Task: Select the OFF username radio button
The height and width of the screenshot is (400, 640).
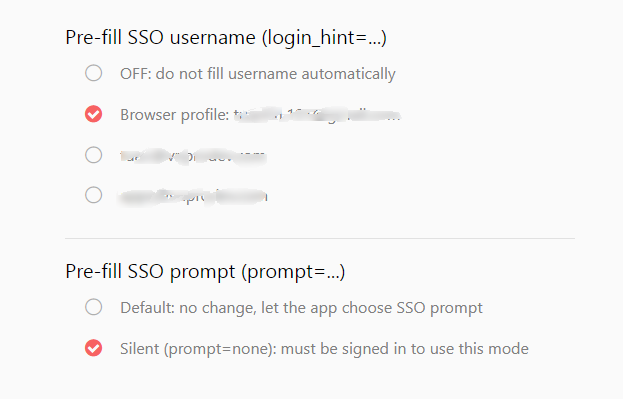Action: (x=93, y=73)
